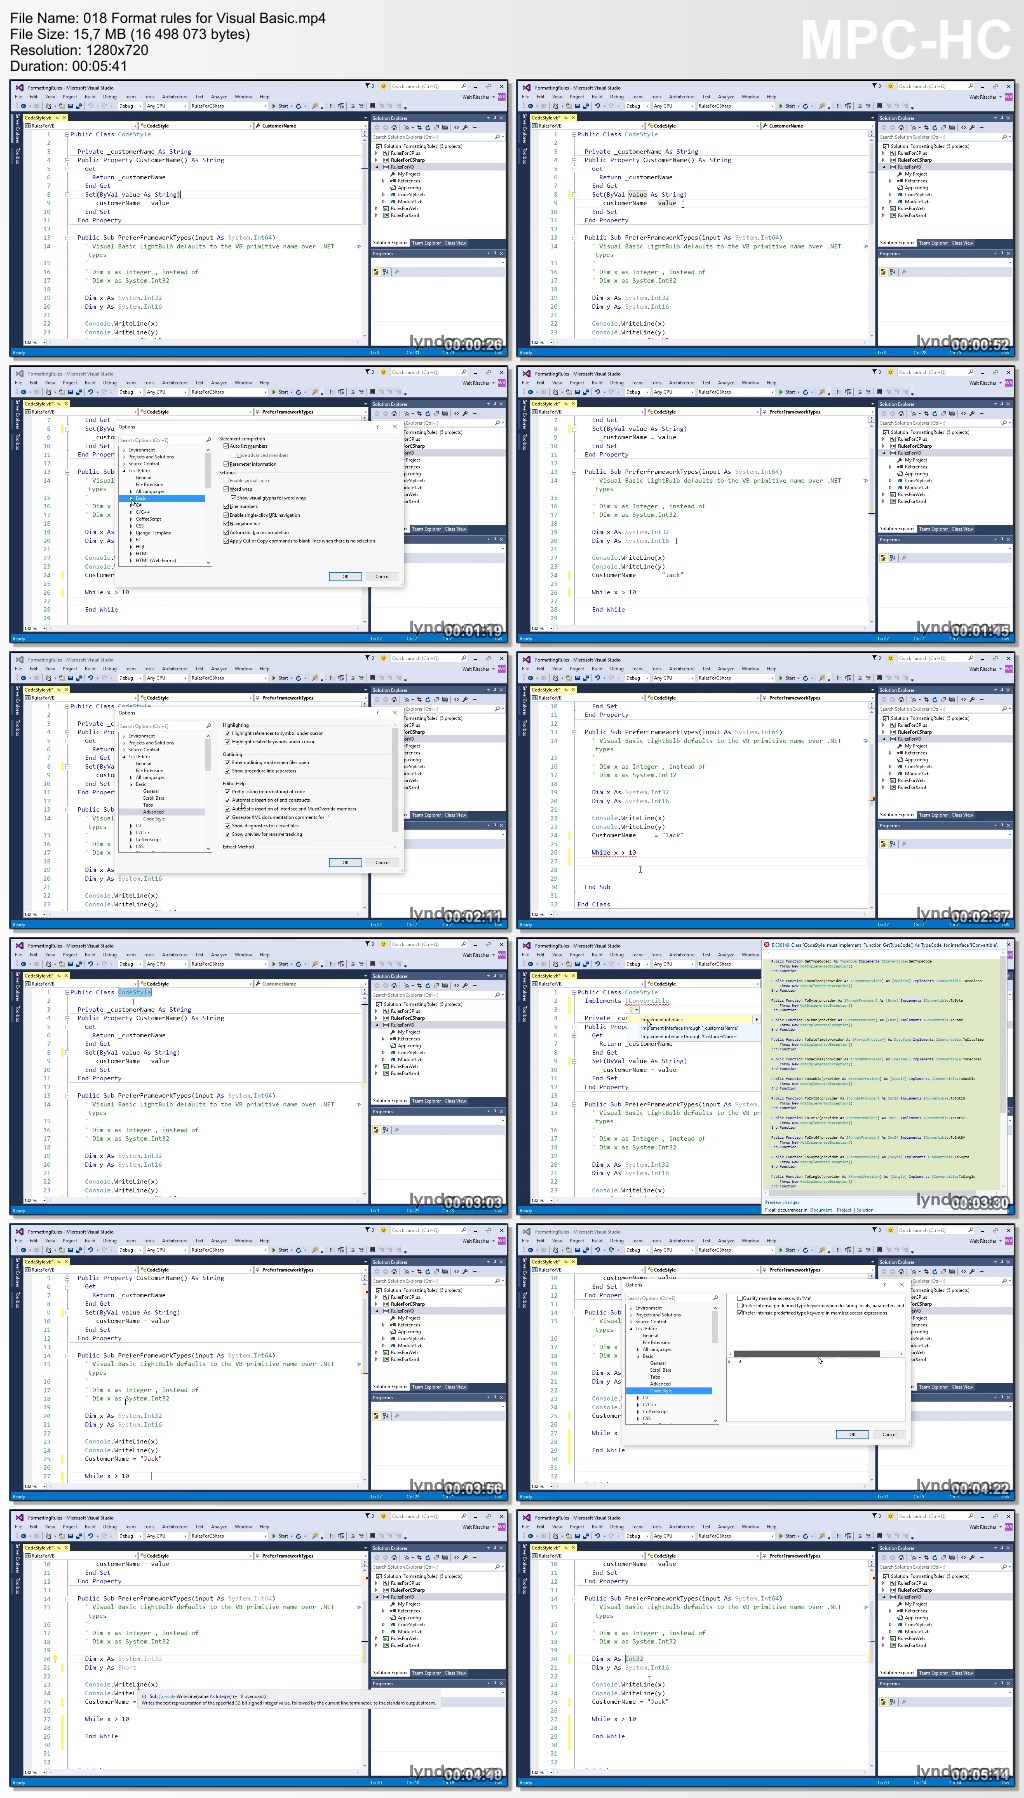Click the Undo arrow icon in frame 00:01:19
This screenshot has width=1024, height=1798.
point(90,392)
